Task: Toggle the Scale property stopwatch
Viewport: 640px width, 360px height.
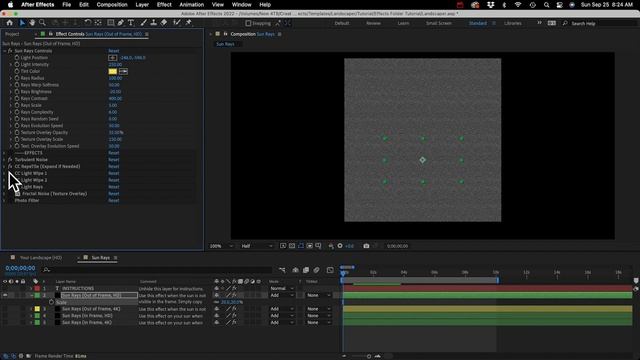Action: coord(51,302)
